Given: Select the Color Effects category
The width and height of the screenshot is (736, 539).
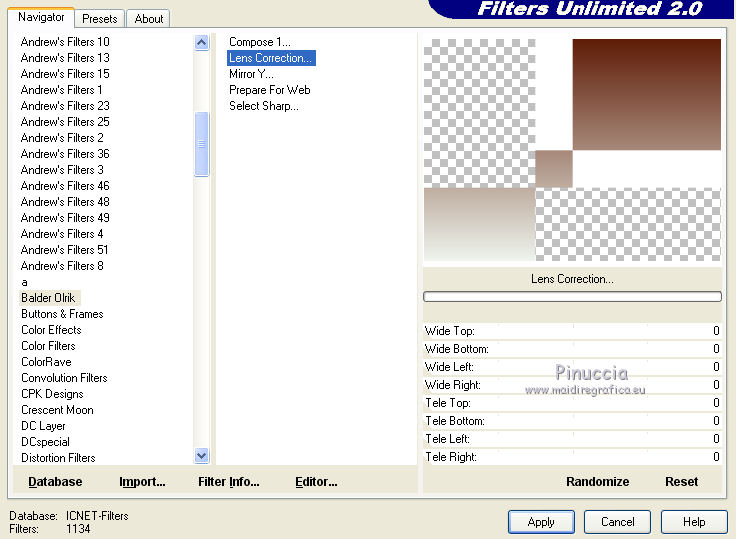Looking at the screenshot, I should 51,330.
